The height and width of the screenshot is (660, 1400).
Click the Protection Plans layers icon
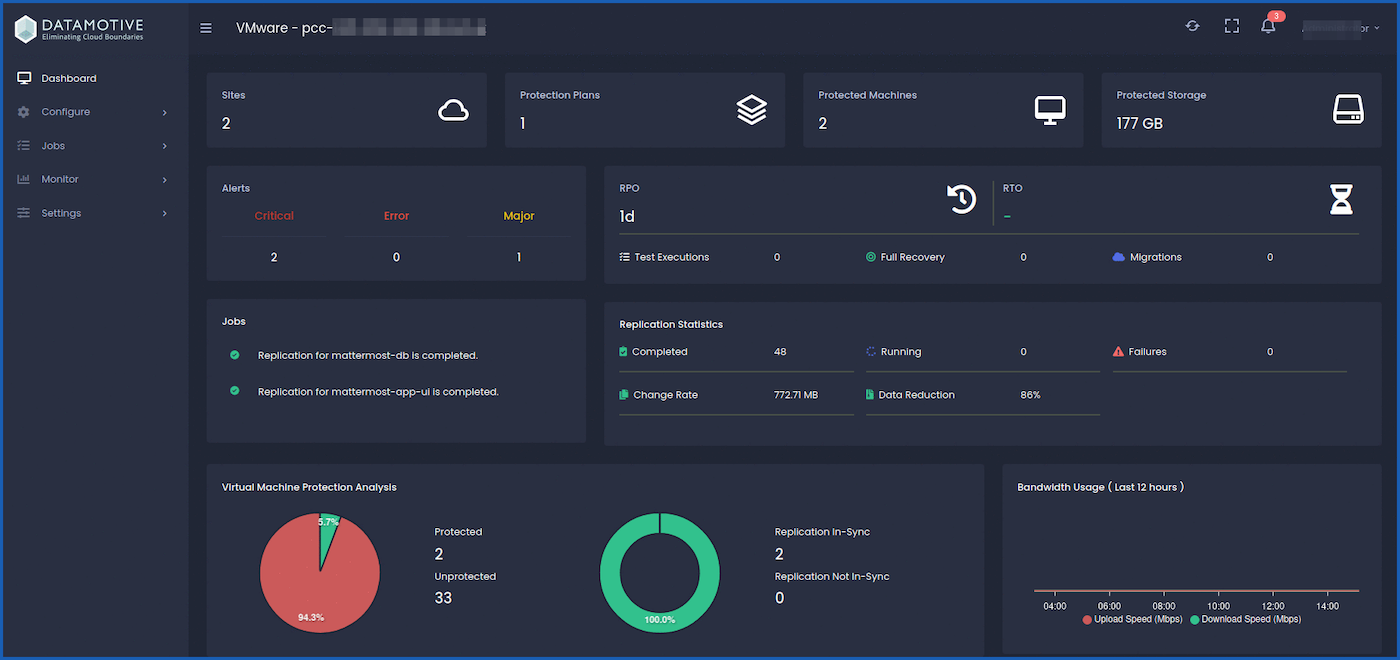pos(751,110)
